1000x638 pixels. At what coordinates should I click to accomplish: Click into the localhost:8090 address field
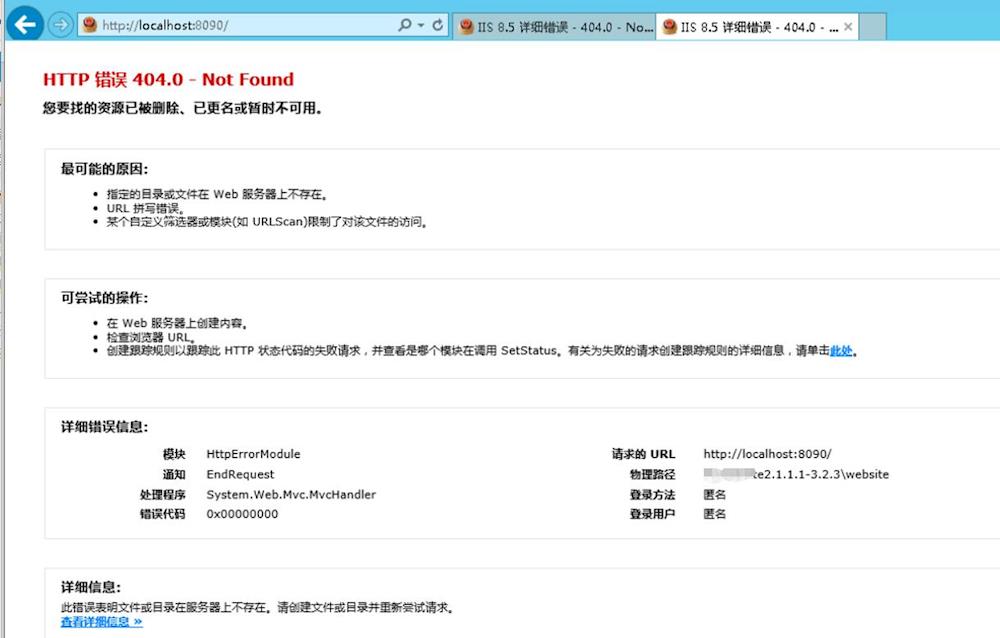click(x=240, y=26)
